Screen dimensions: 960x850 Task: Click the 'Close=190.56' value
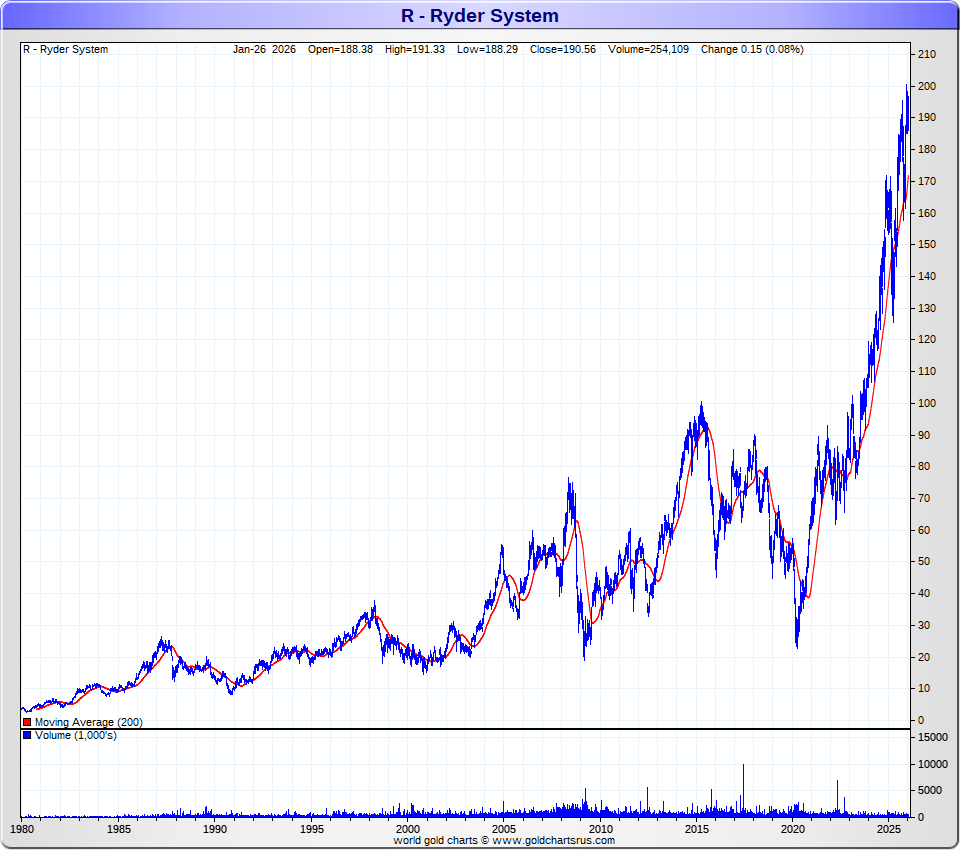coord(563,49)
